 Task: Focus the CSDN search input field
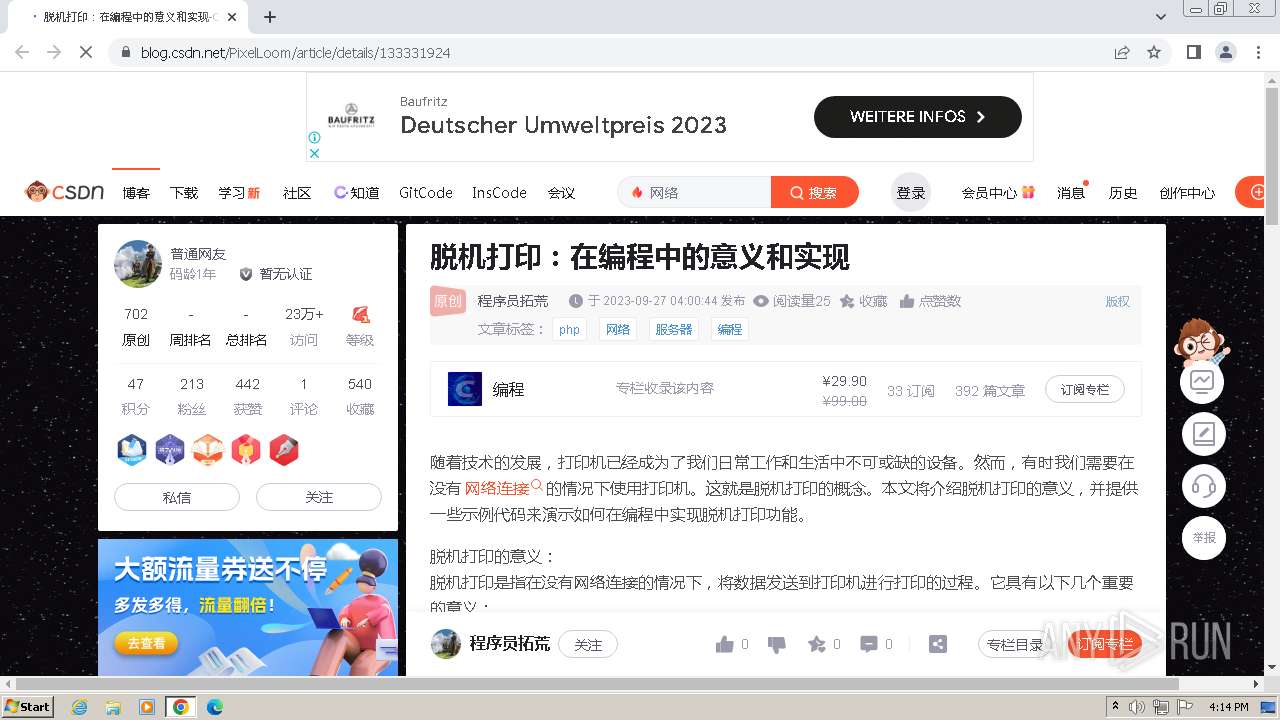[x=695, y=193]
